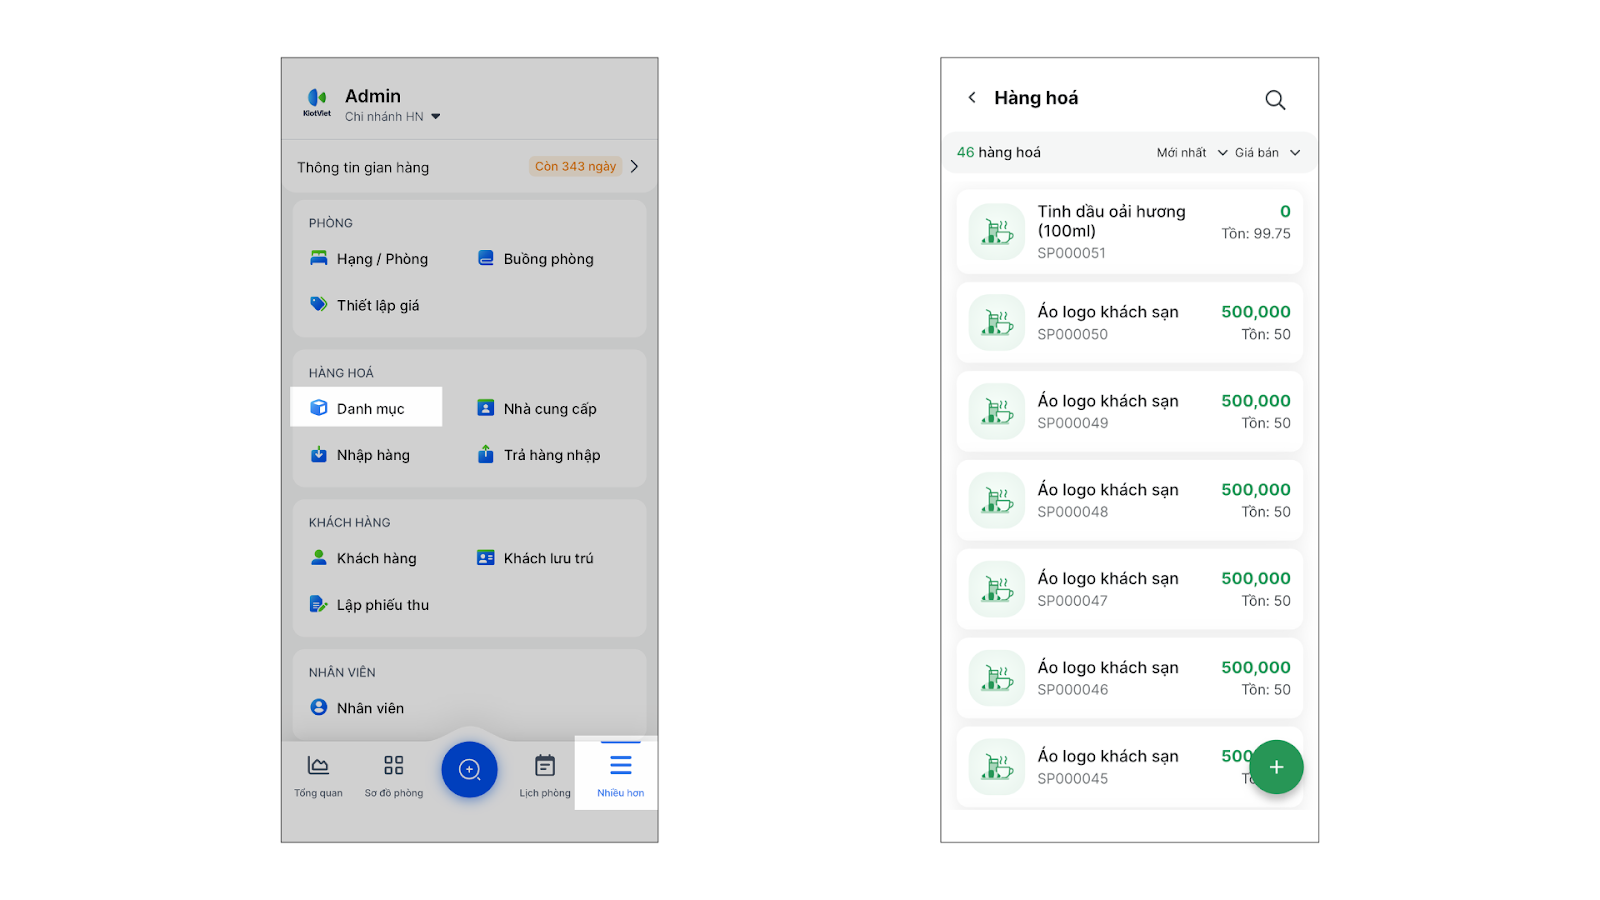Open the Lịch phòng calendar tab
Screen dimensions: 1600x900
(545, 775)
